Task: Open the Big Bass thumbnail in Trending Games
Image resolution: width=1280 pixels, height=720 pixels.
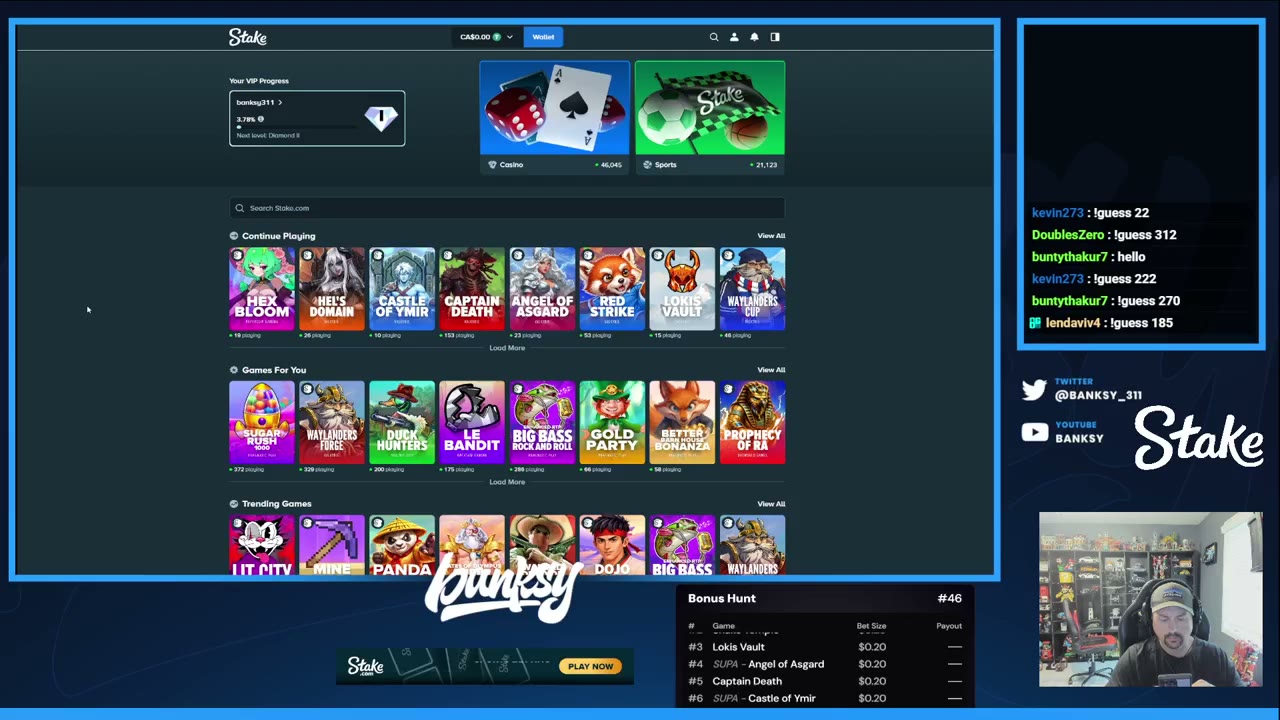Action: 682,545
